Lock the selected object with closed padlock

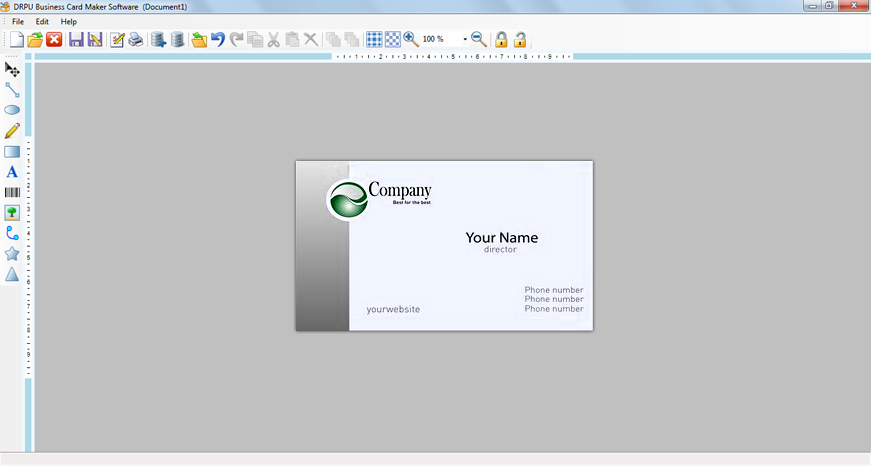coord(501,40)
